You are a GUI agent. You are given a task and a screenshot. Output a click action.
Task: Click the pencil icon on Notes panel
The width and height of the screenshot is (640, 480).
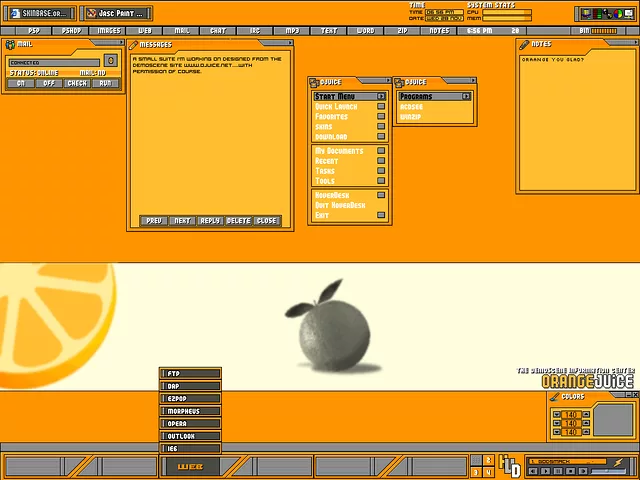(x=524, y=44)
